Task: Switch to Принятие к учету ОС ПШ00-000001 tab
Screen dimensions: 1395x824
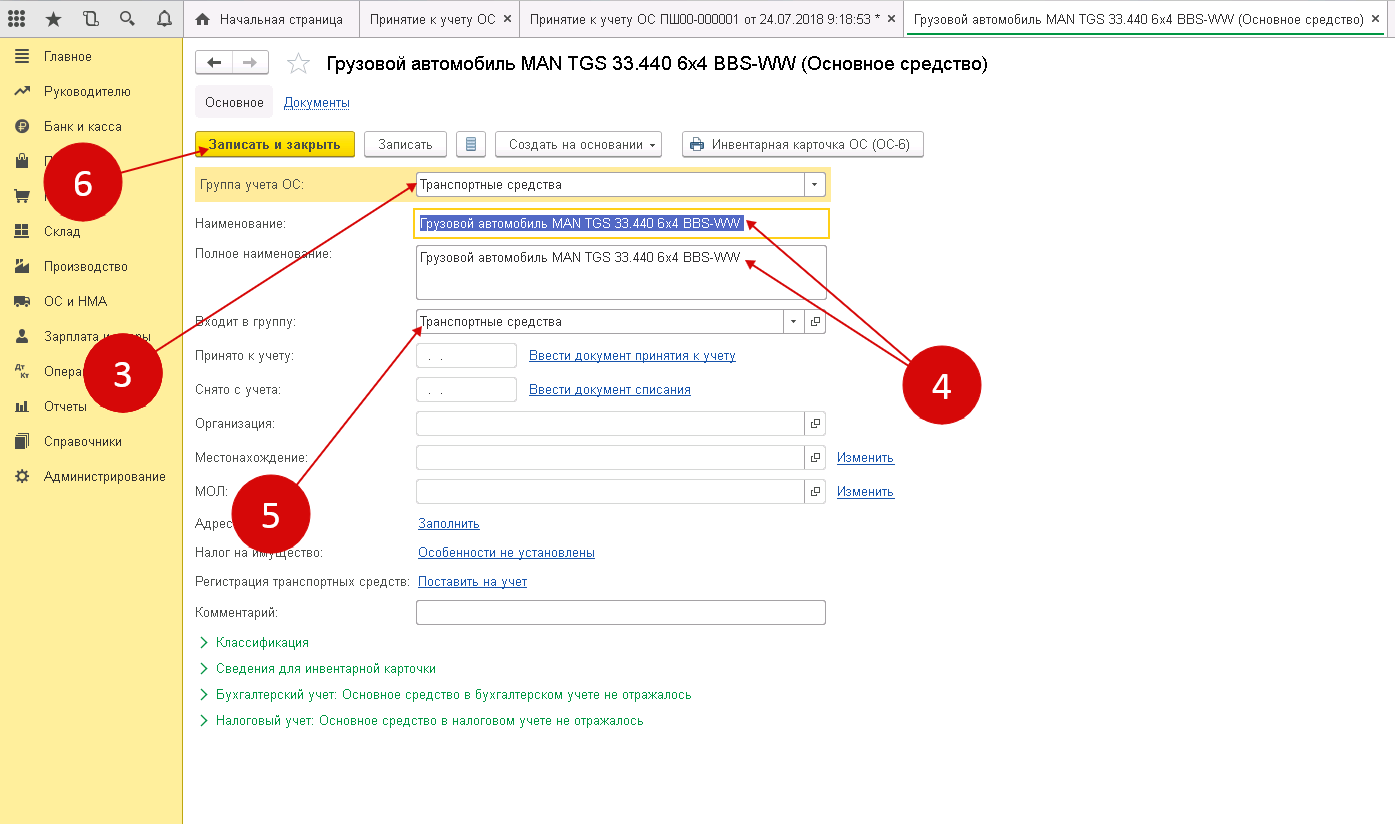Action: 704,19
